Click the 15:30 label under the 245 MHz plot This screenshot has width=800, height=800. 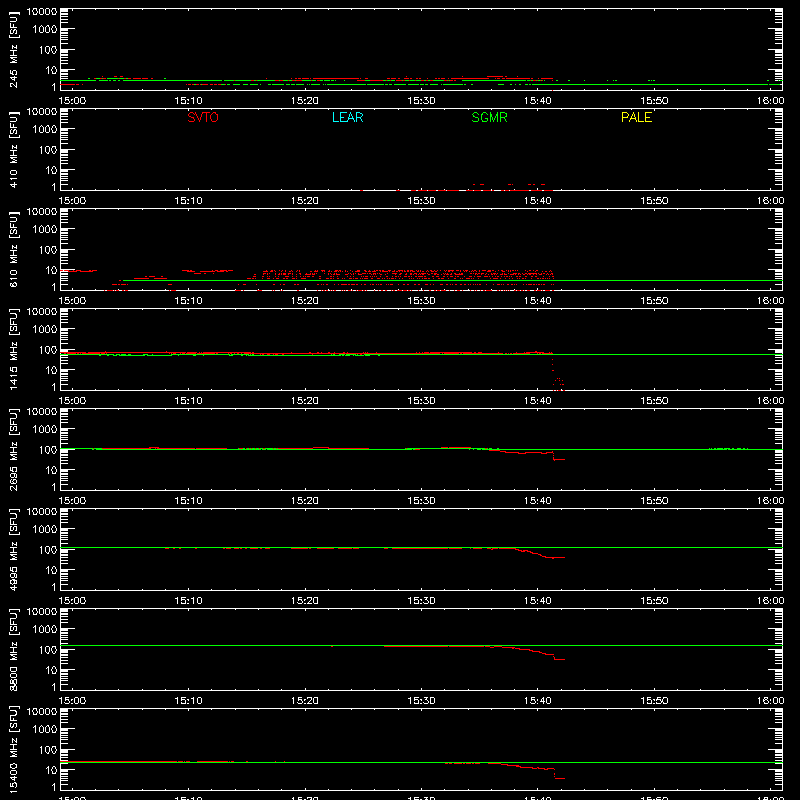[421, 101]
